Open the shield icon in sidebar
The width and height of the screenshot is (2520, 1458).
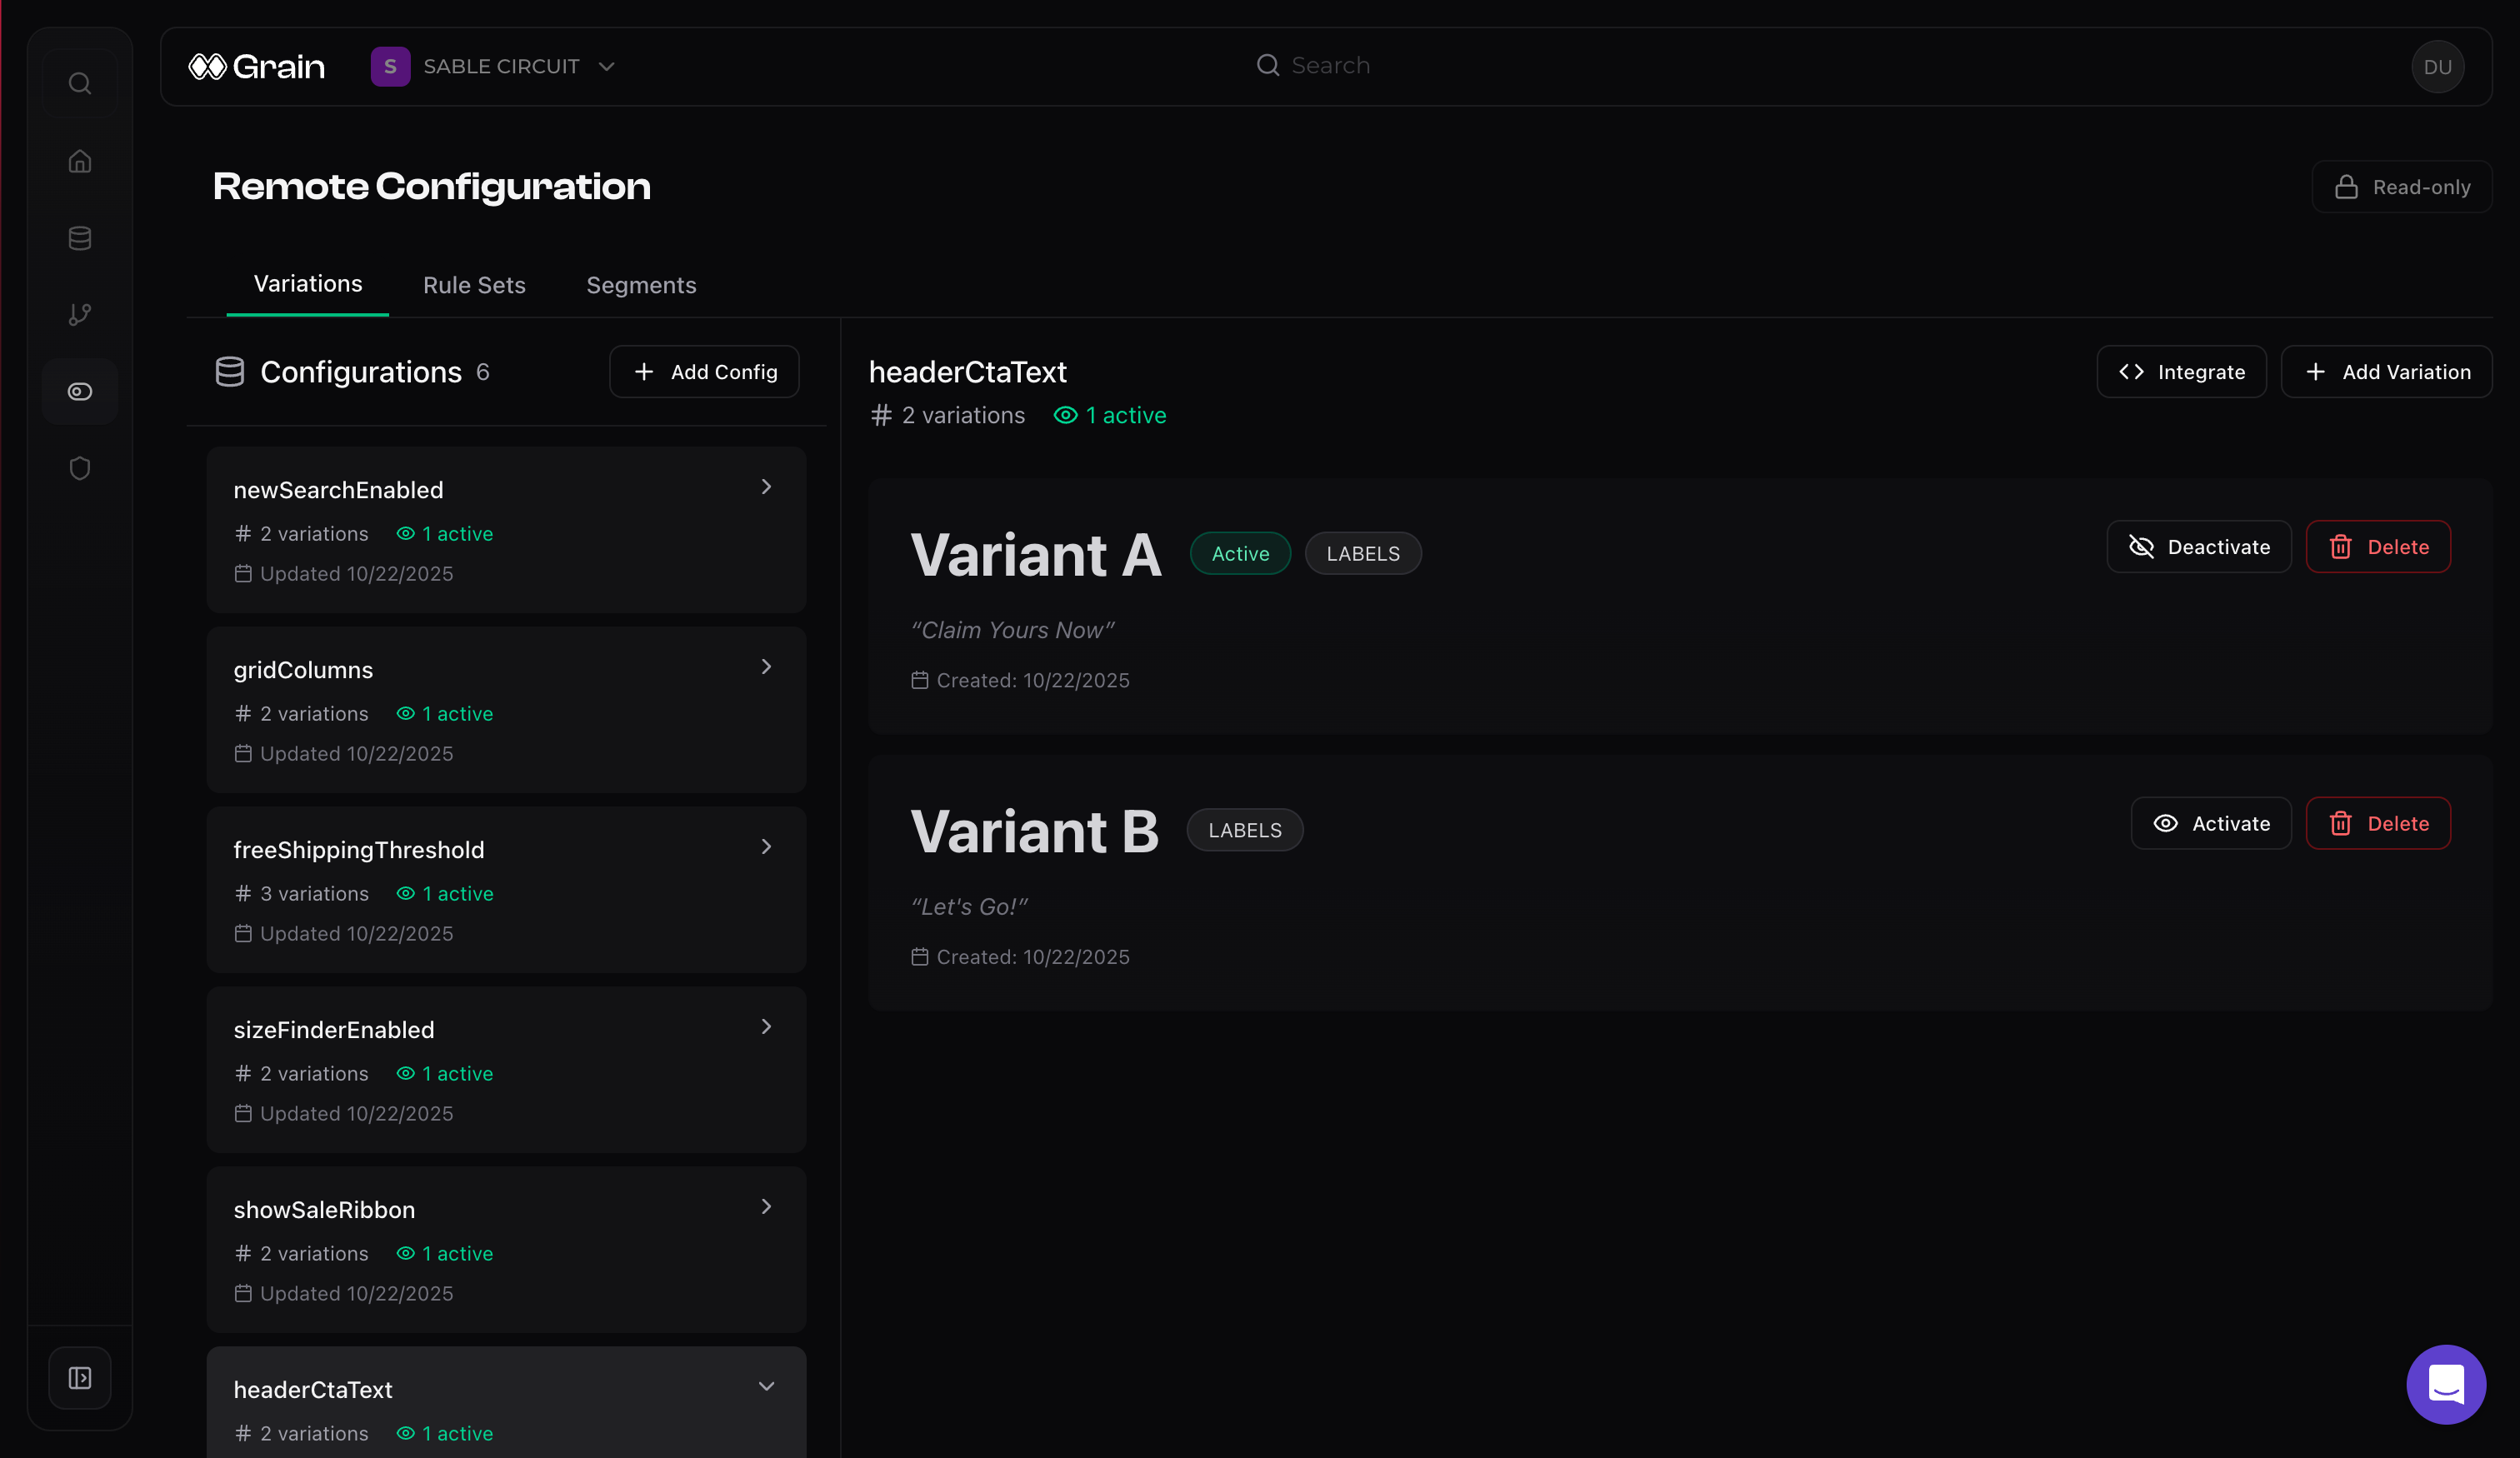[x=80, y=468]
